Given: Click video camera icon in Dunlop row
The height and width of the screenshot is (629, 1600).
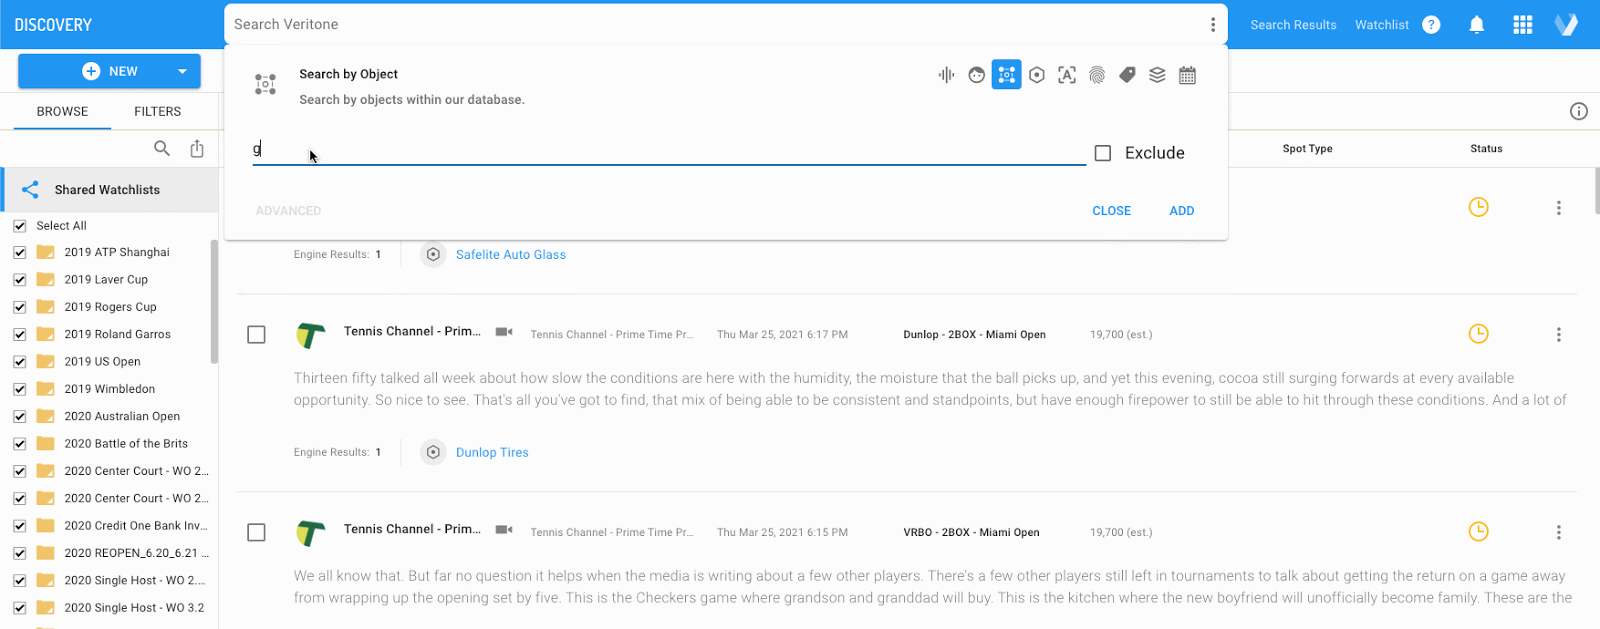Looking at the screenshot, I should (x=504, y=332).
